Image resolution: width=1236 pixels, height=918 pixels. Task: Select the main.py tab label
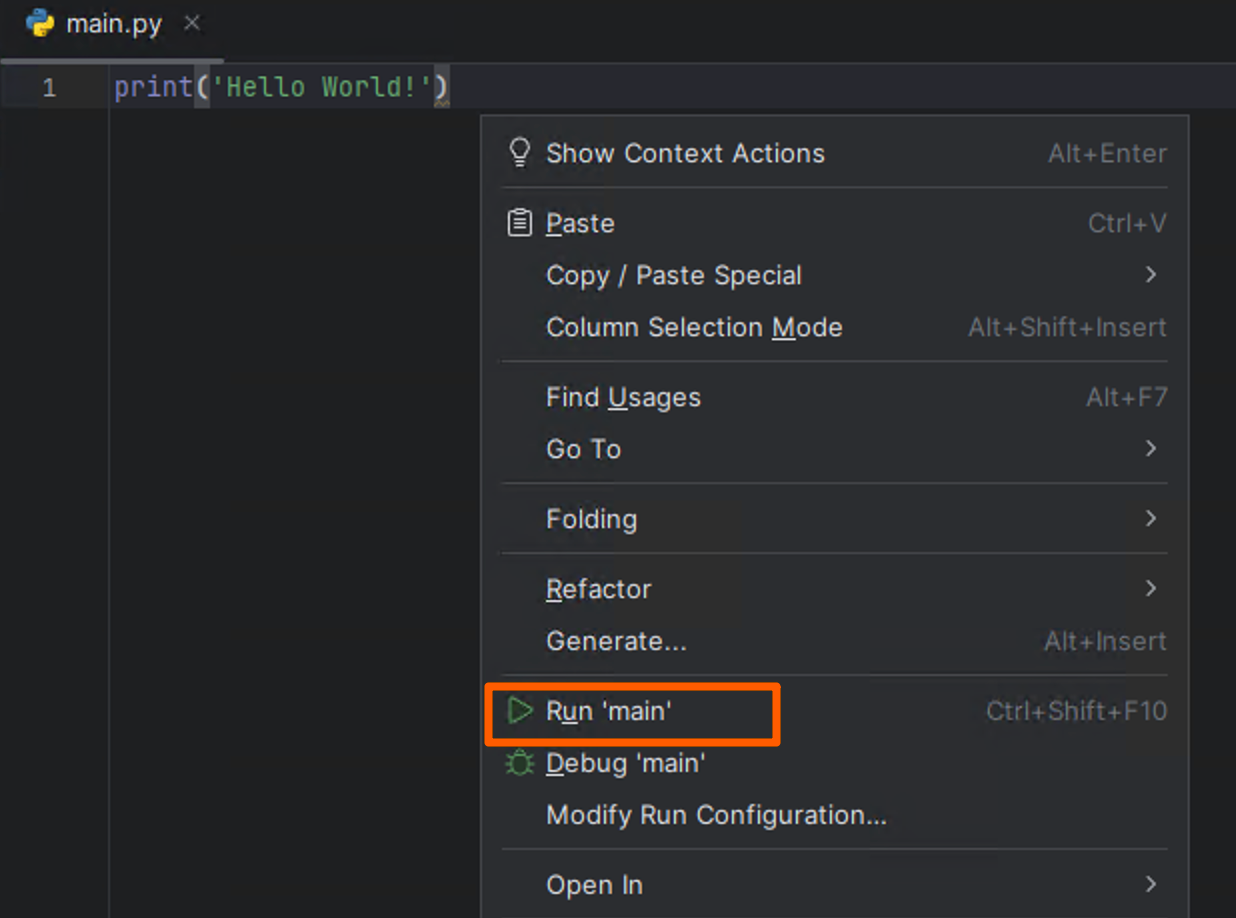pos(113,24)
